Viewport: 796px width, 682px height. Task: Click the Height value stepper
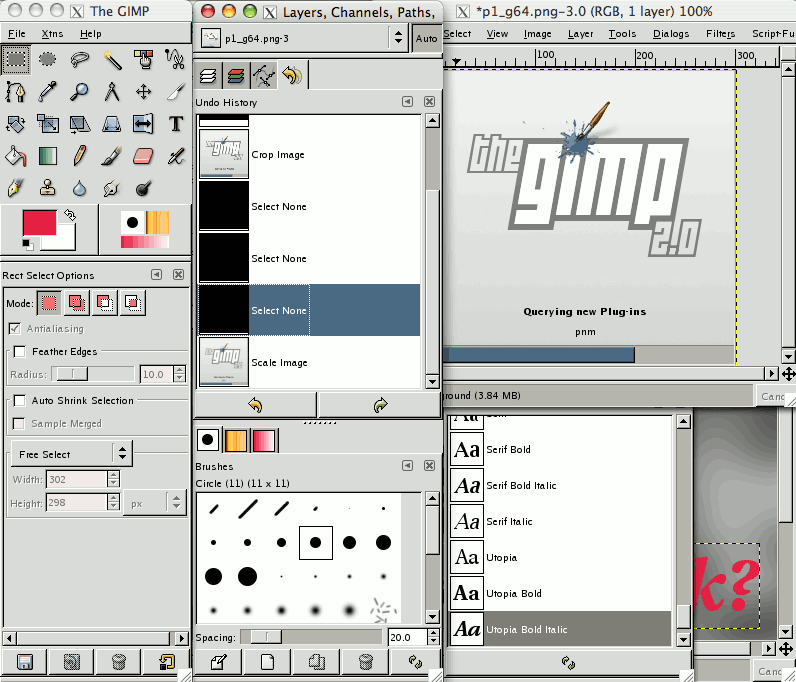click(113, 502)
